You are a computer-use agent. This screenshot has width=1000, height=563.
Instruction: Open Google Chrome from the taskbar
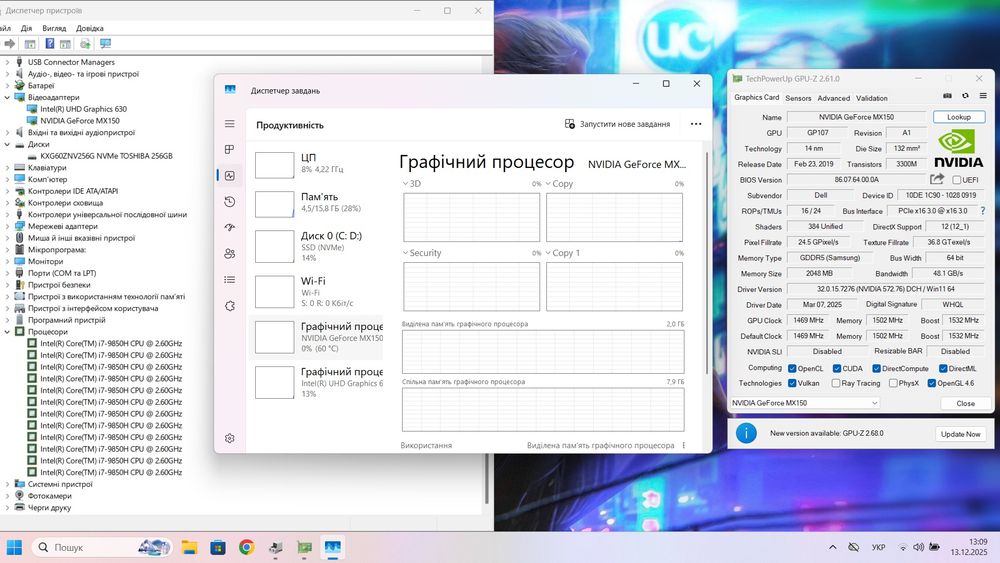click(x=246, y=547)
